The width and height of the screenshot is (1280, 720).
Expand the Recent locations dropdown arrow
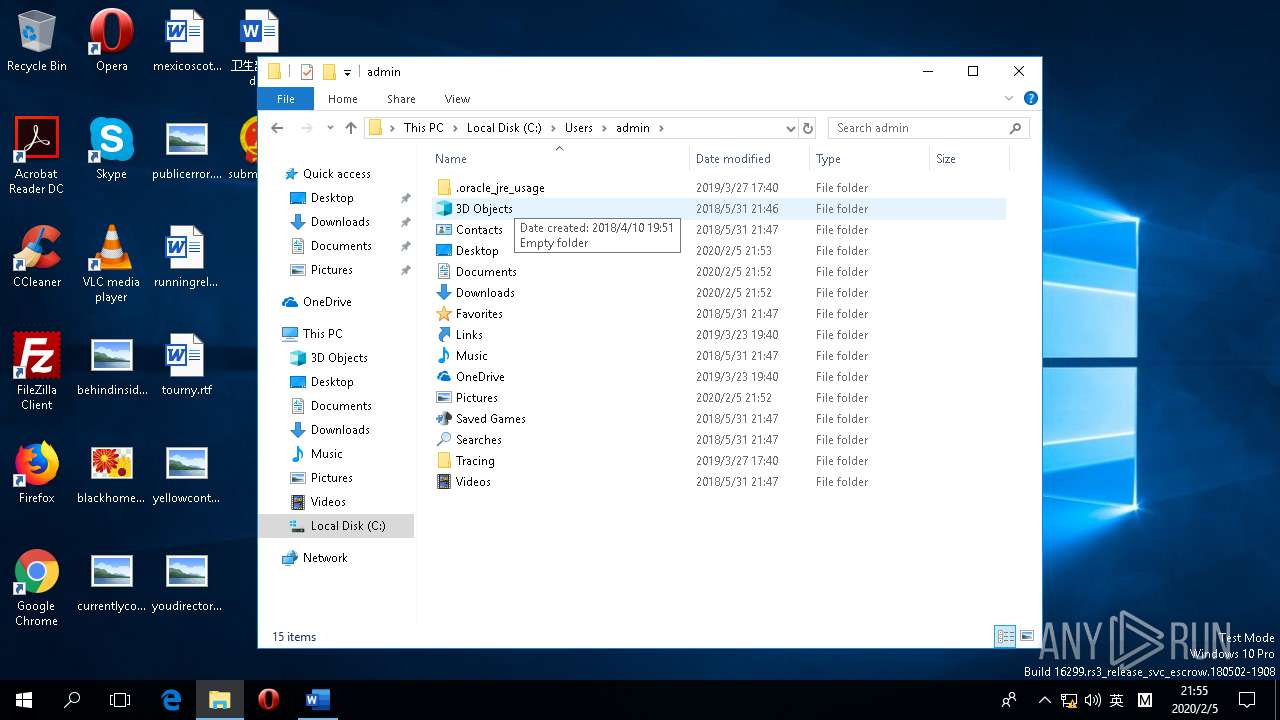tap(329, 128)
